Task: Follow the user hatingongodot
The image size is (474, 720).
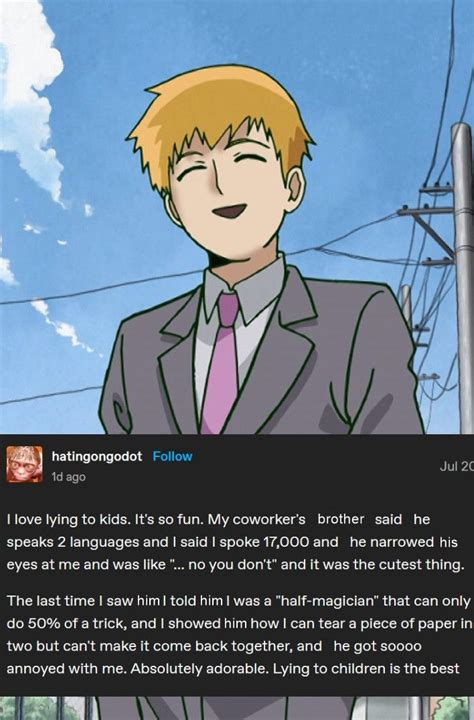Action: tap(172, 456)
